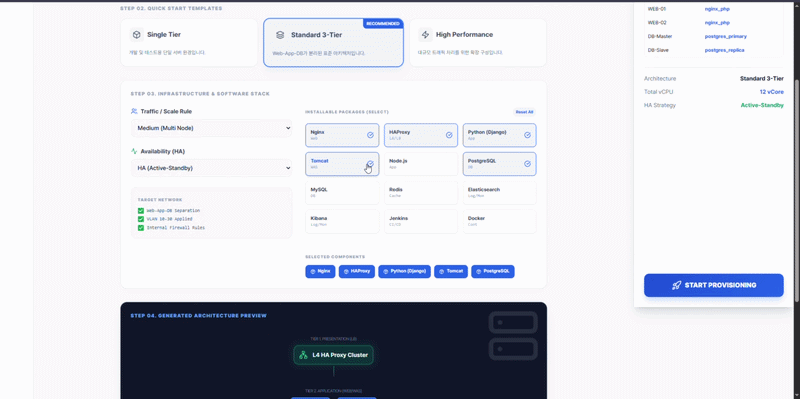
Task: Open the Medium (Multi Node) traffic dropdown
Action: (212, 128)
